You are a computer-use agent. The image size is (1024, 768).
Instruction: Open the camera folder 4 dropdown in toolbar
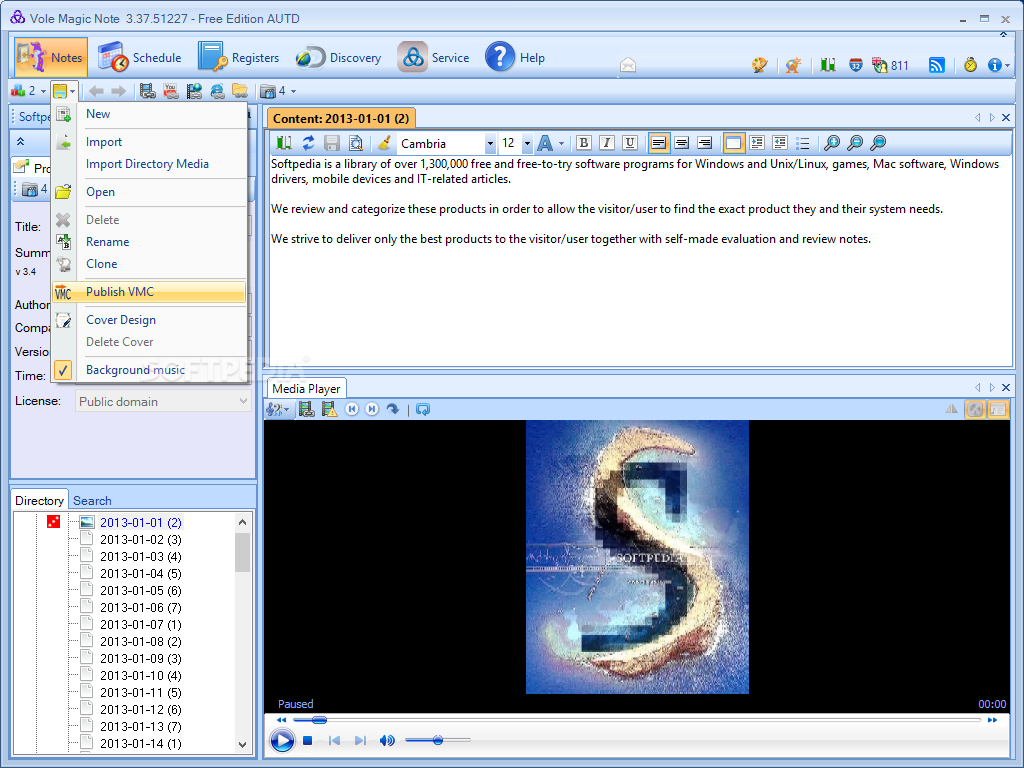click(x=278, y=91)
